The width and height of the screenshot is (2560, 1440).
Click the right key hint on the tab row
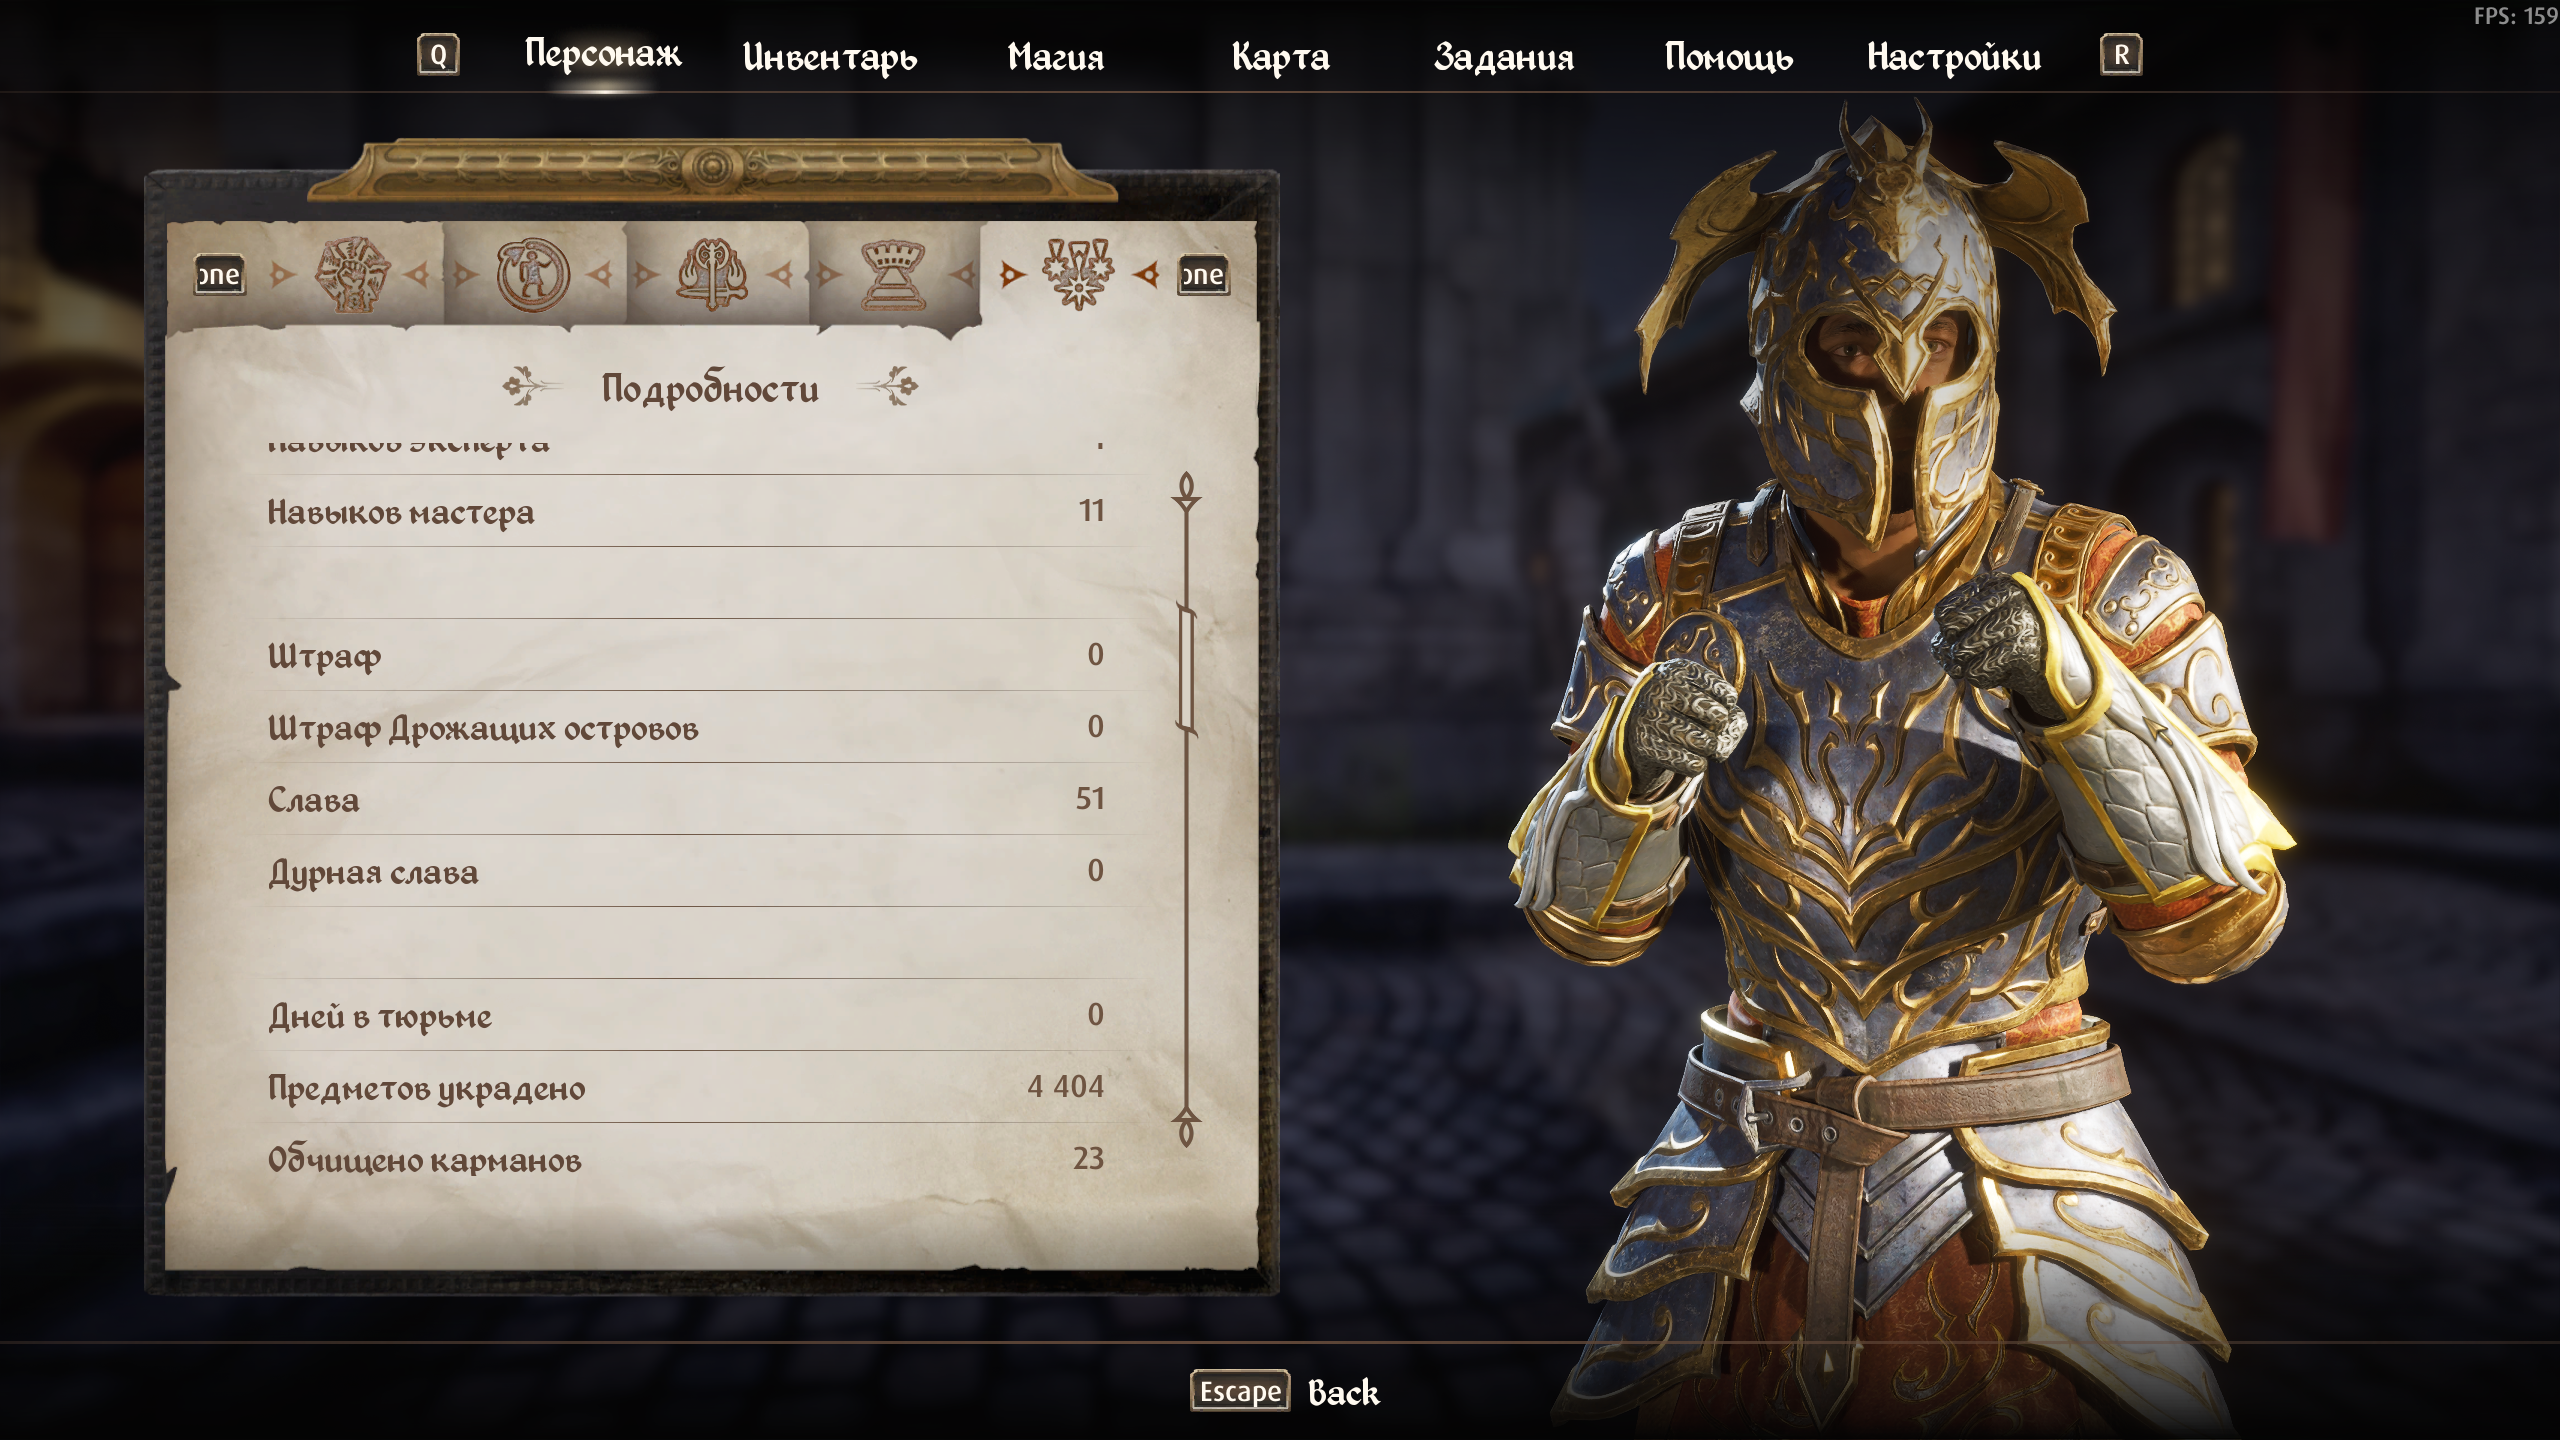pos(1204,275)
